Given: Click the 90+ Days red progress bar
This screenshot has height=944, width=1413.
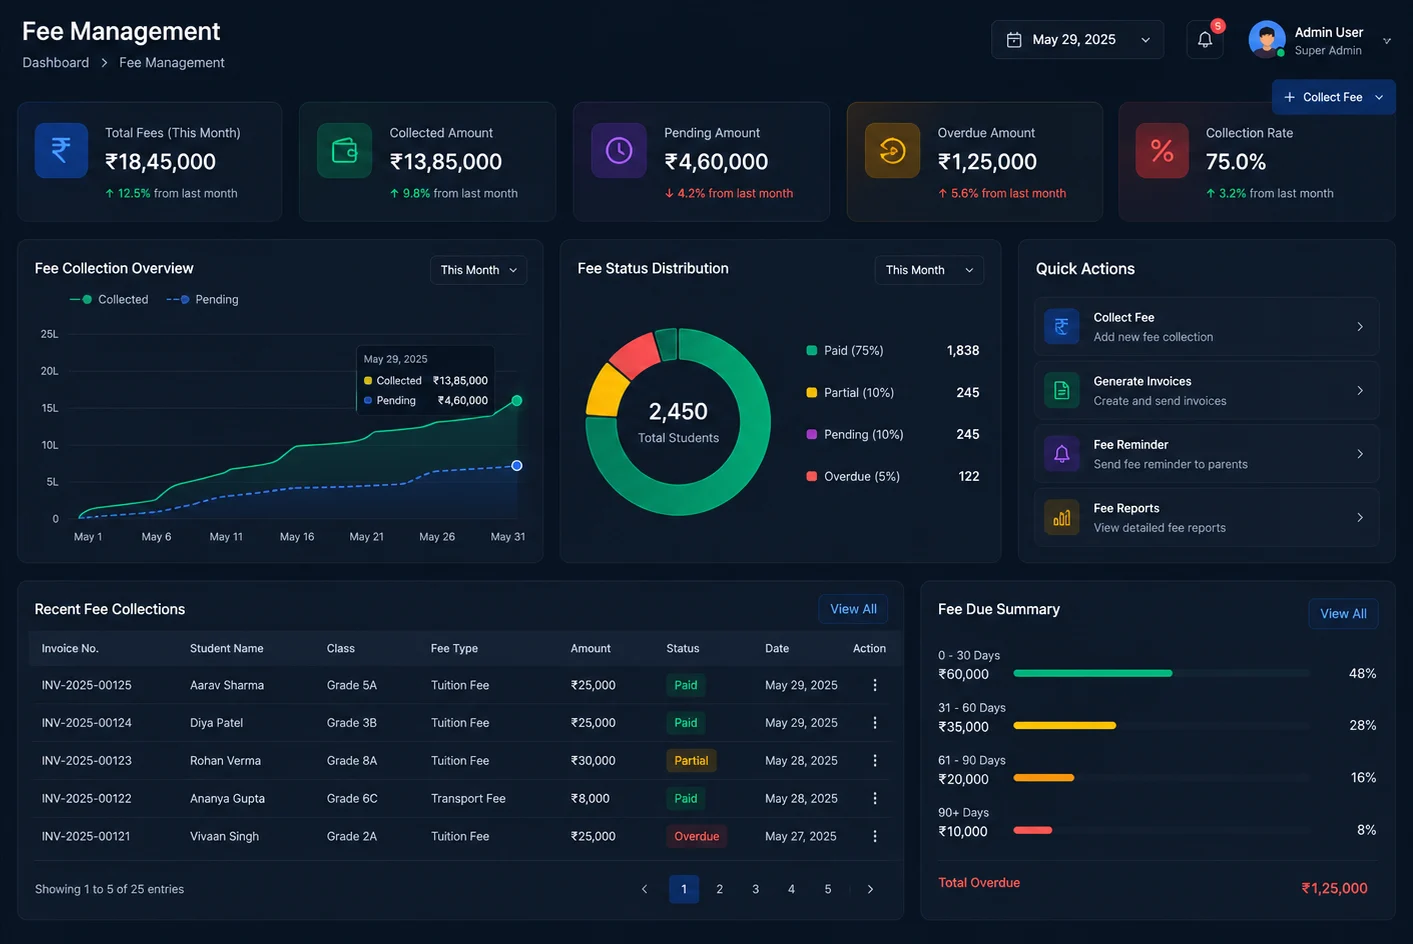Looking at the screenshot, I should click(x=1033, y=830).
